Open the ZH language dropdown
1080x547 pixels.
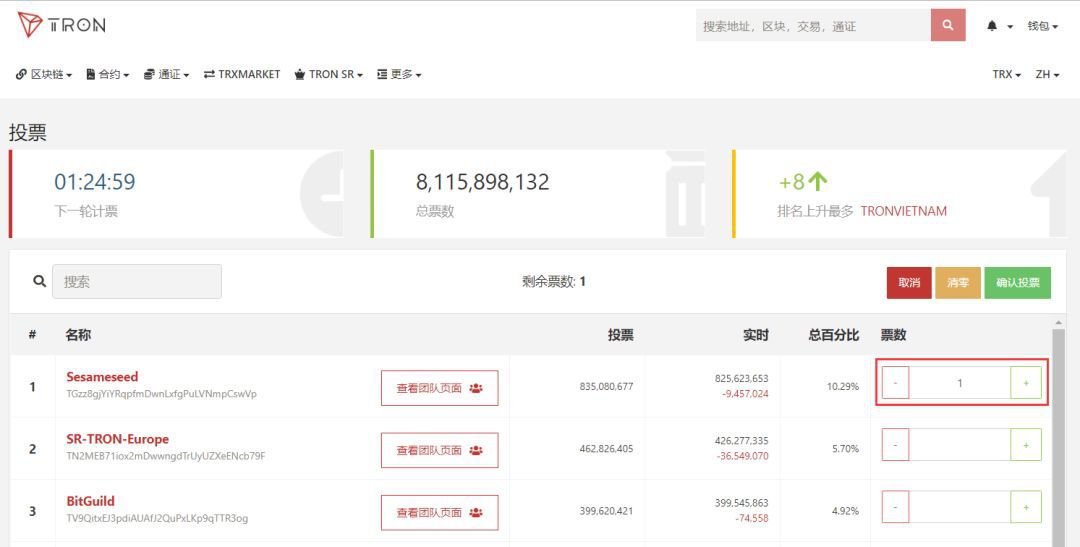pyautogui.click(x=1047, y=74)
